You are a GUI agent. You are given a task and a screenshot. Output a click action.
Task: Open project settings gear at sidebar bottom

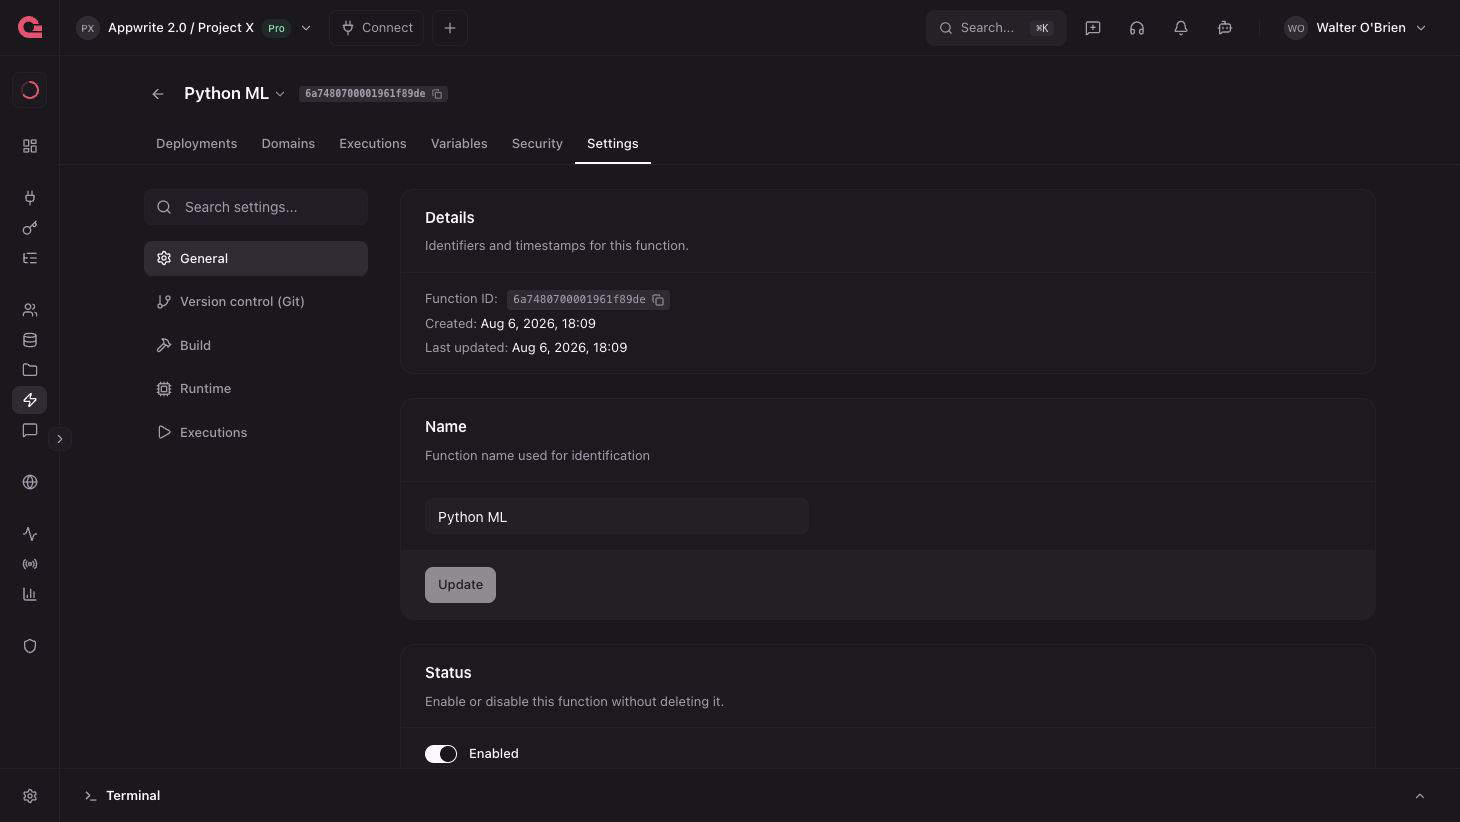pos(30,796)
